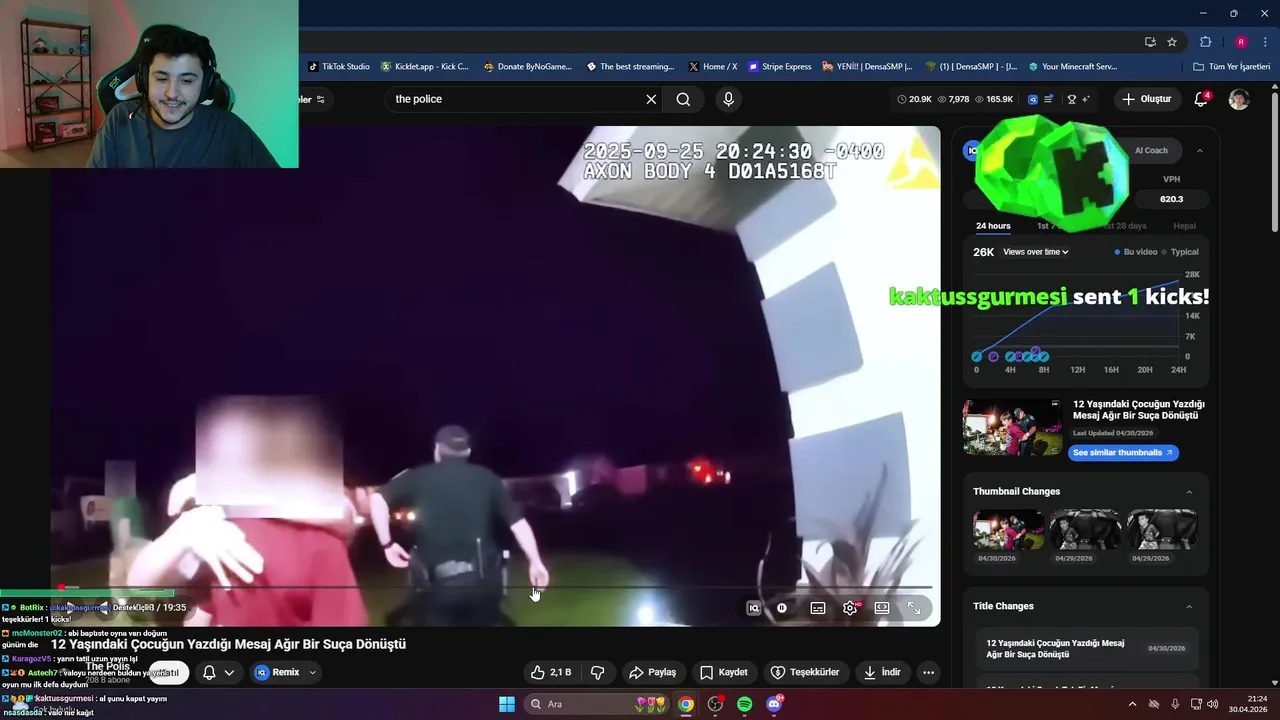Click the Kaydet save button

[724, 672]
